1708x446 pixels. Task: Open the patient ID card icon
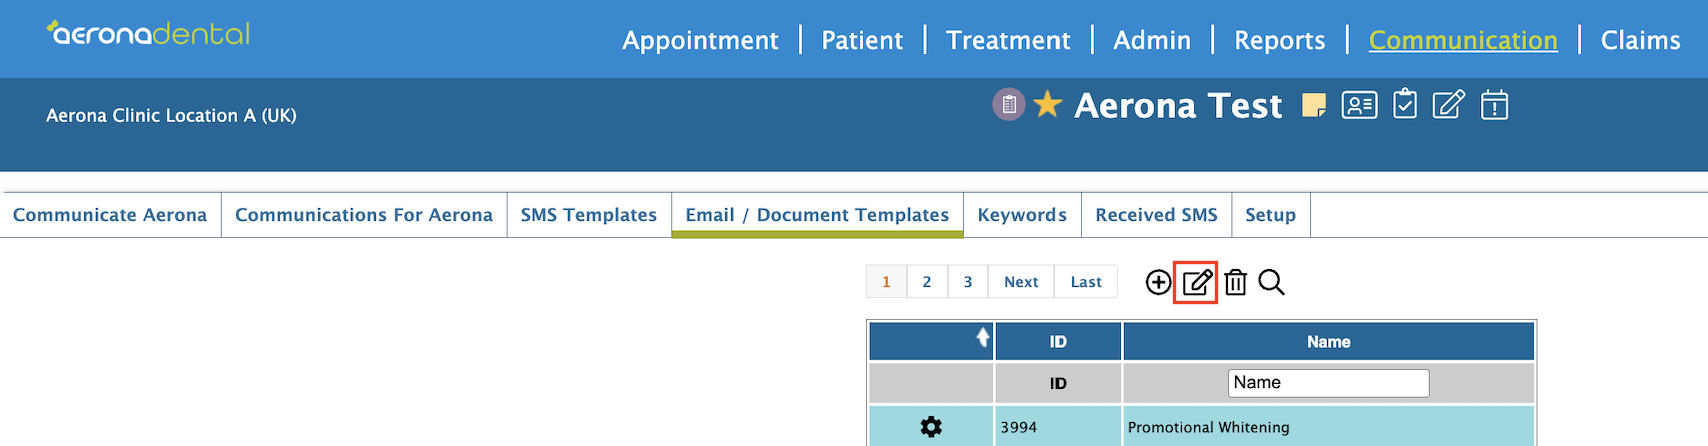pyautogui.click(x=1359, y=105)
